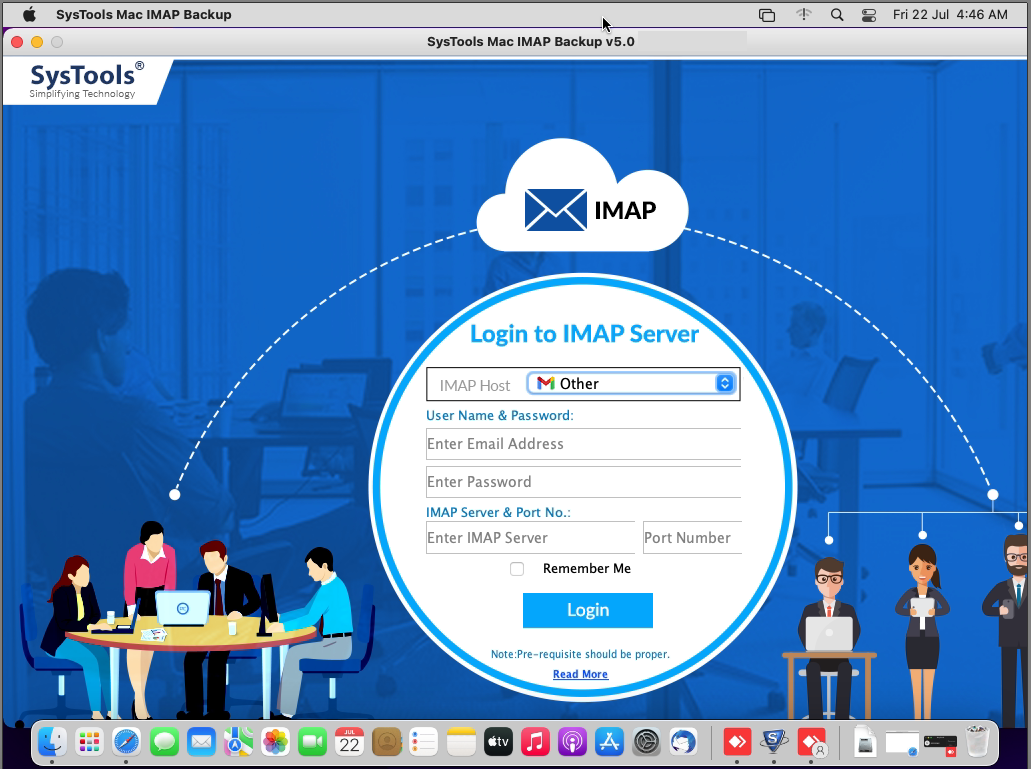Click the IMAP cloud envelope icon
The image size is (1031, 769).
pos(556,210)
